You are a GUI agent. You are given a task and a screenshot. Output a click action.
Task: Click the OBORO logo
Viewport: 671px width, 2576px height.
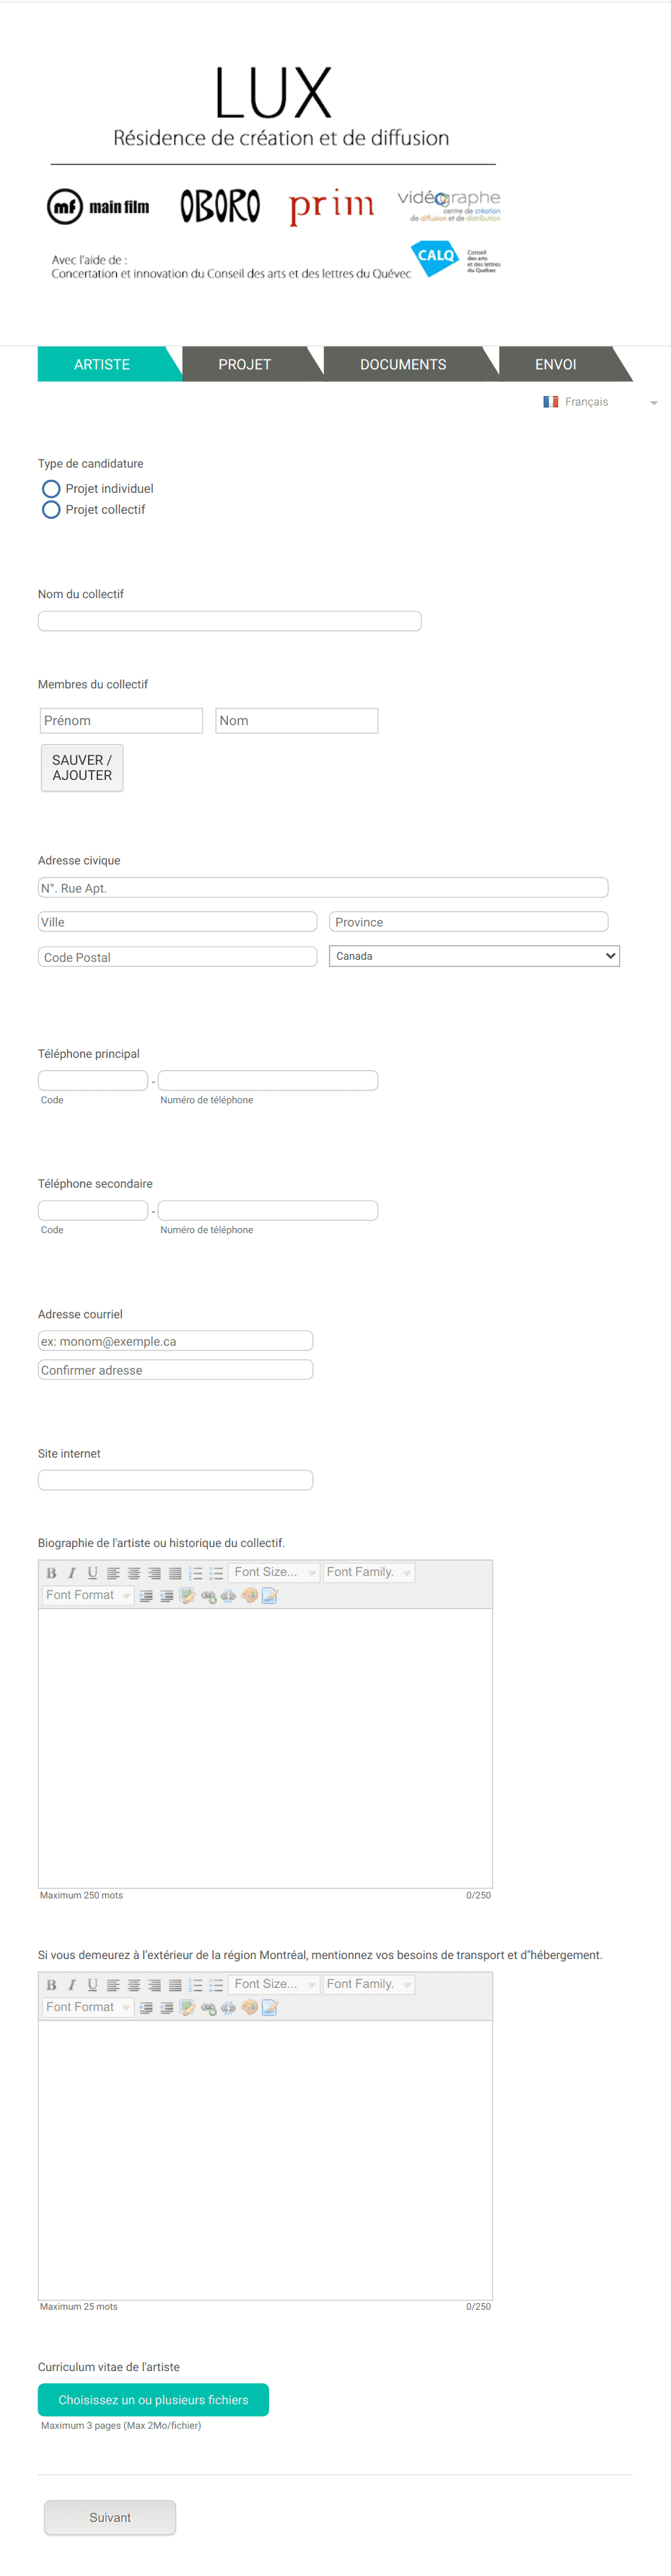coord(220,206)
